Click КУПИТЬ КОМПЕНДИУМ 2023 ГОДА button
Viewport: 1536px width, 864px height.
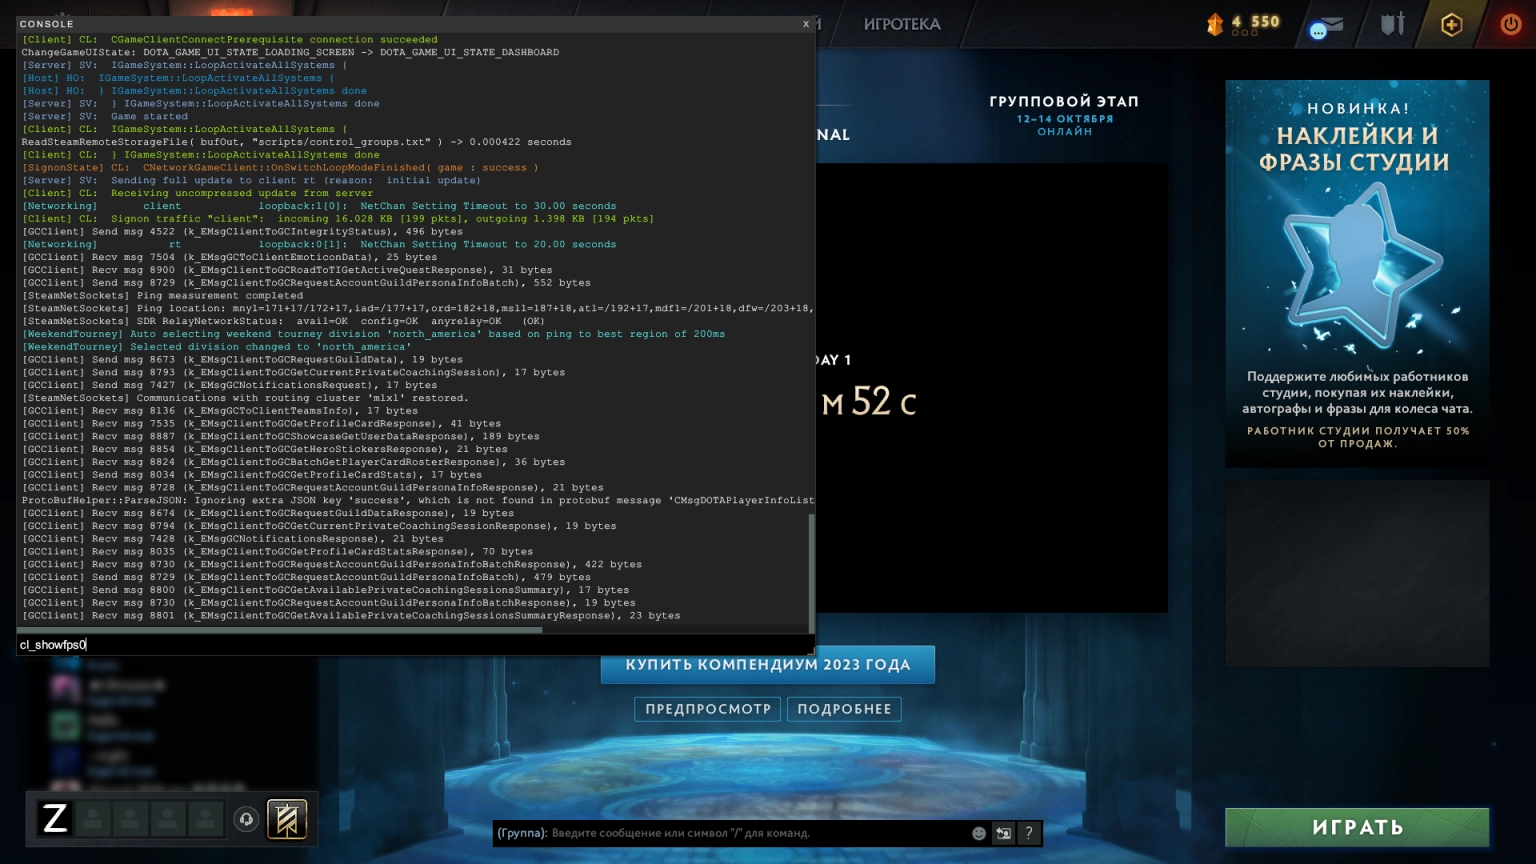(x=768, y=665)
